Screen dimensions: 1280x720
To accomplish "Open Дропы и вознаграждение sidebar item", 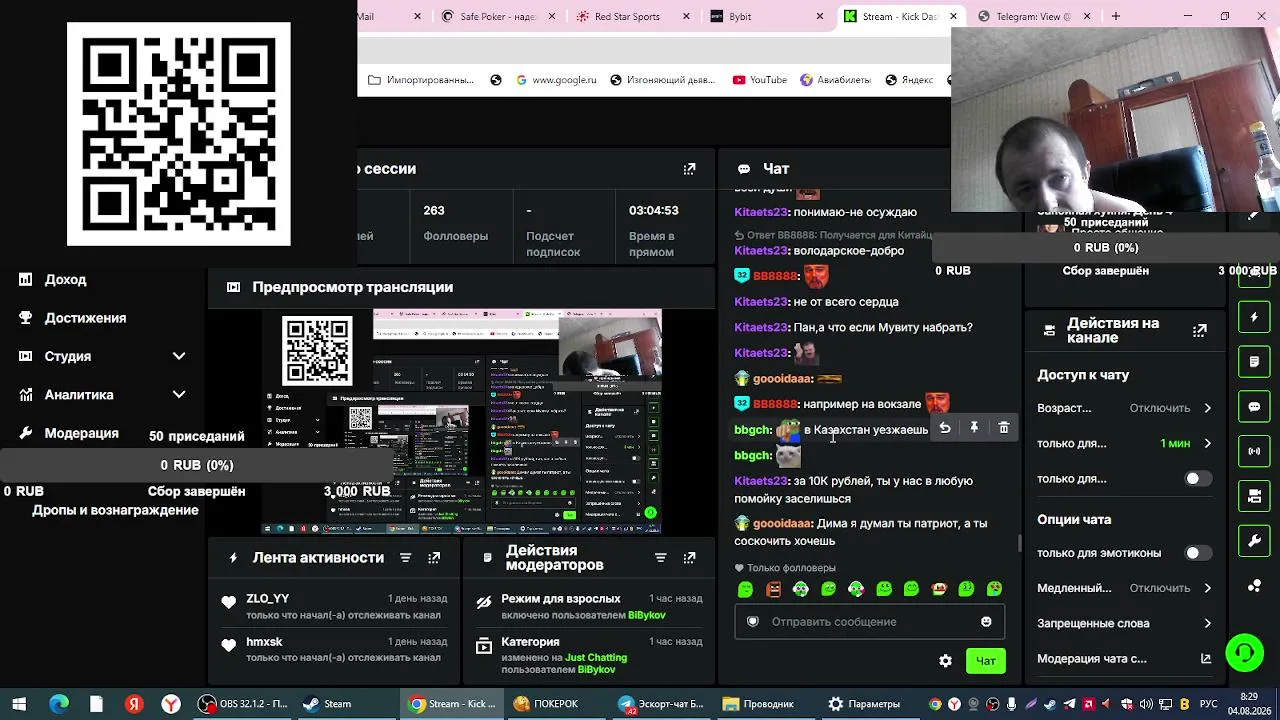I will click(x=115, y=510).
